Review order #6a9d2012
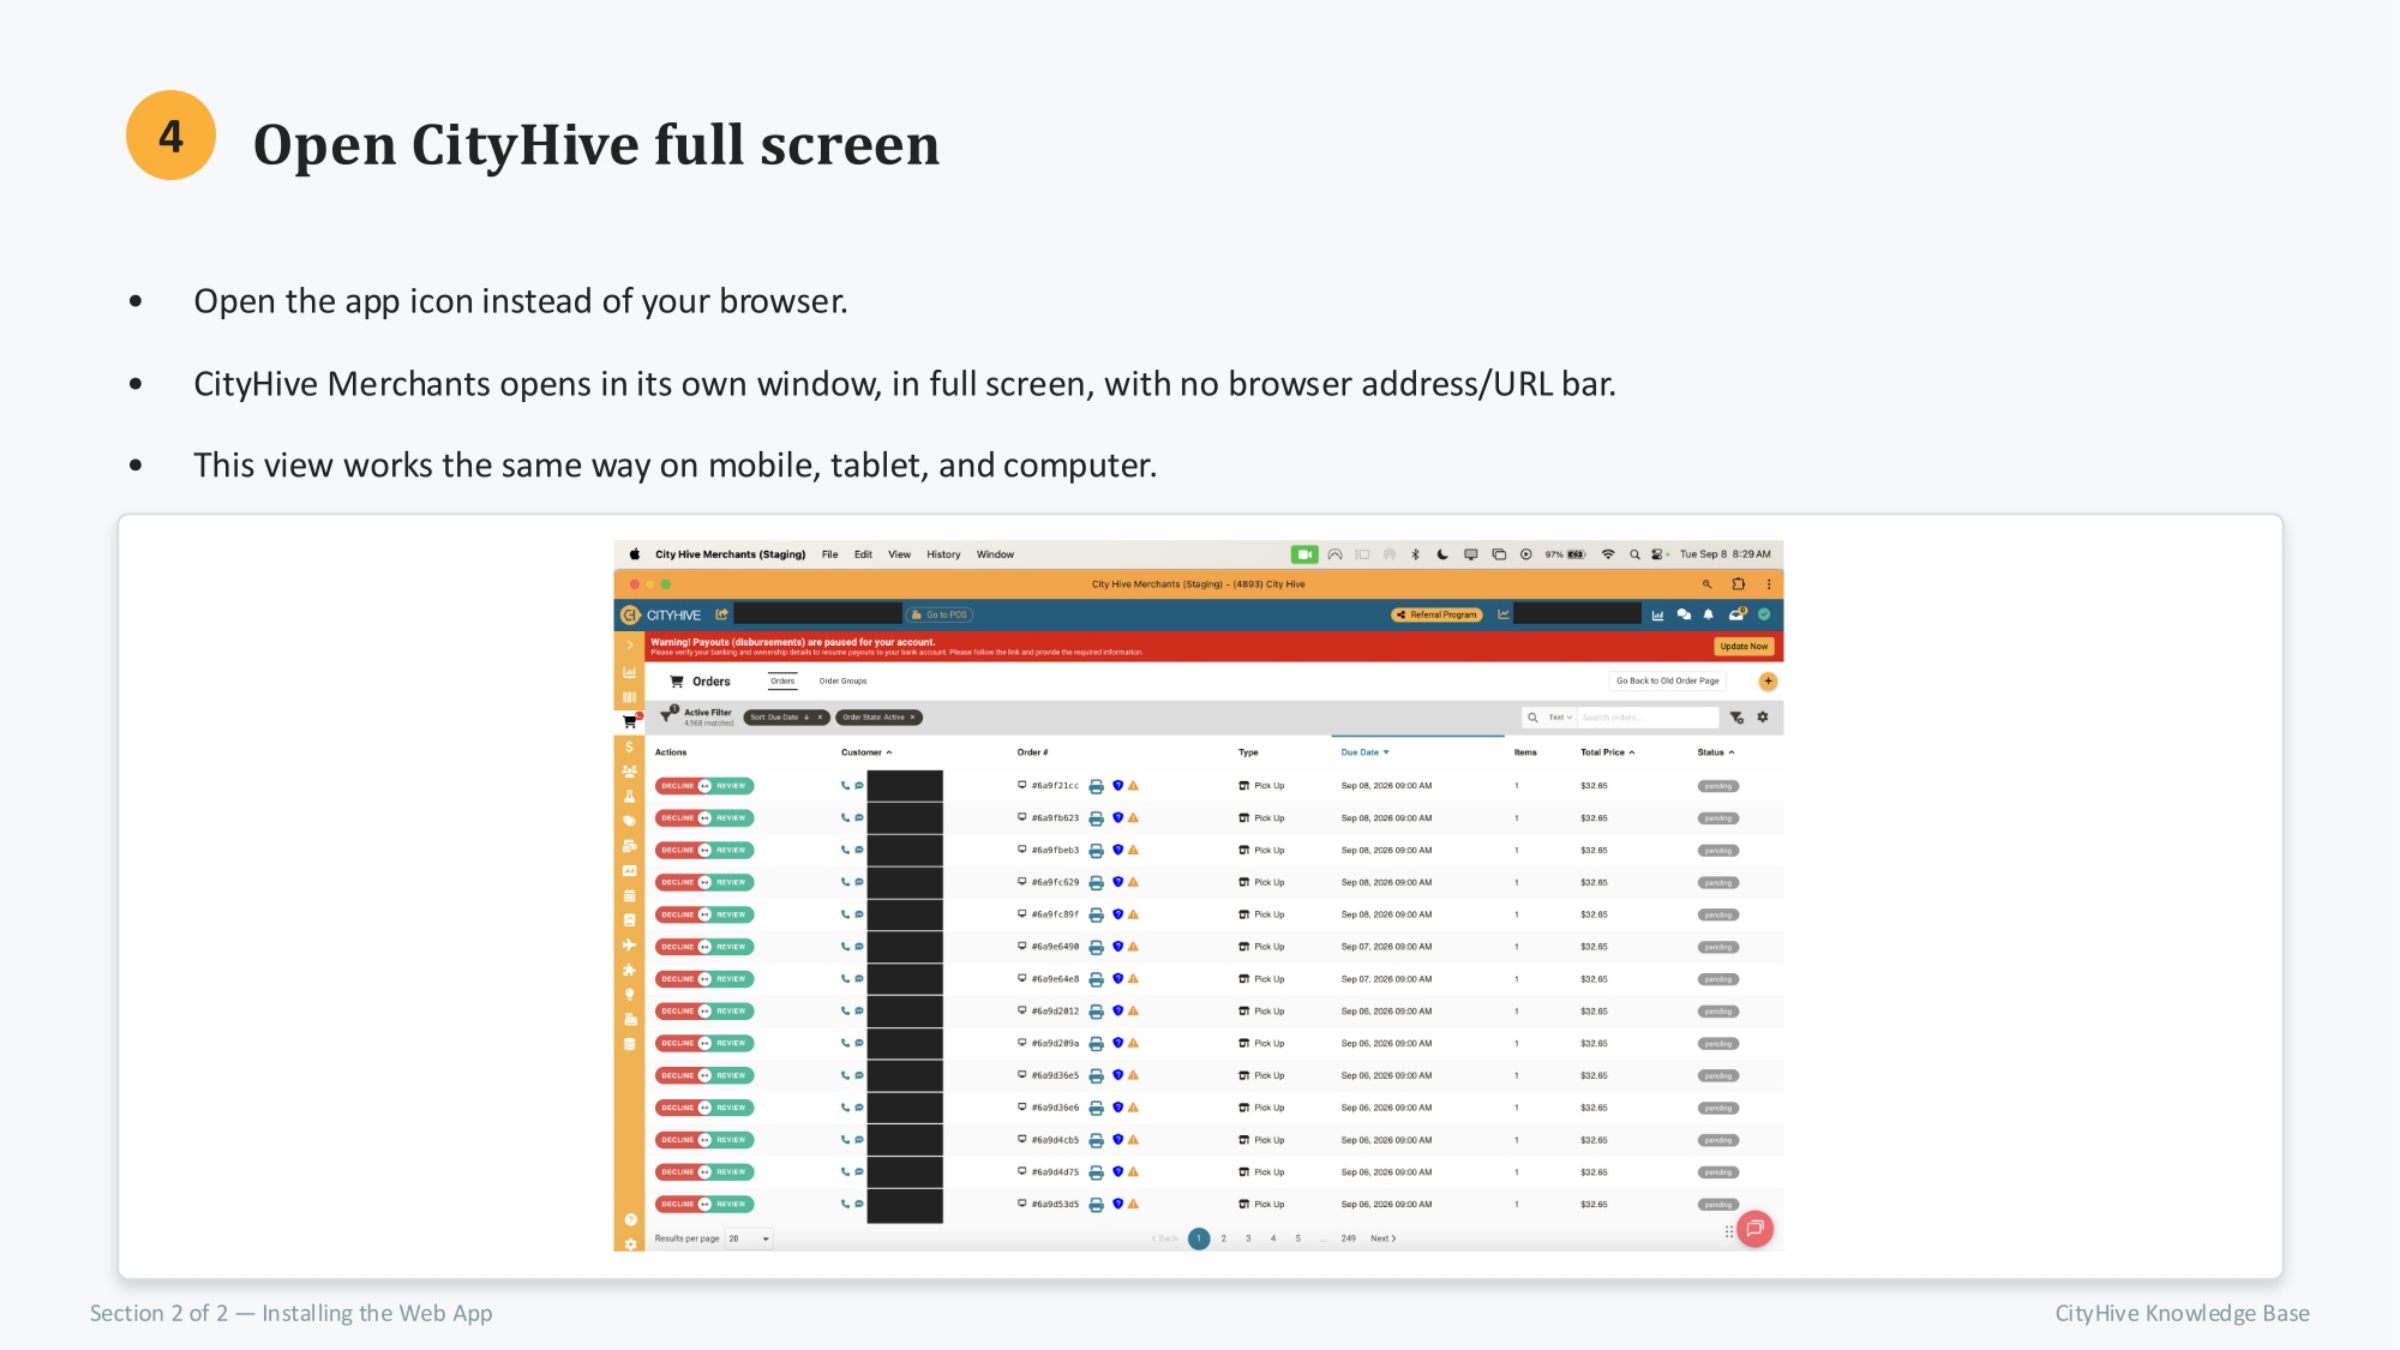Image resolution: width=2400 pixels, height=1350 pixels. pyautogui.click(x=732, y=1011)
